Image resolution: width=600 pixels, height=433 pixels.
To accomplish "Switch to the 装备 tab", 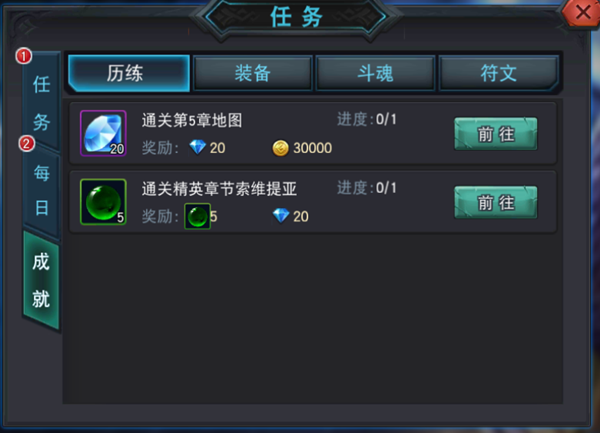I will click(x=253, y=73).
